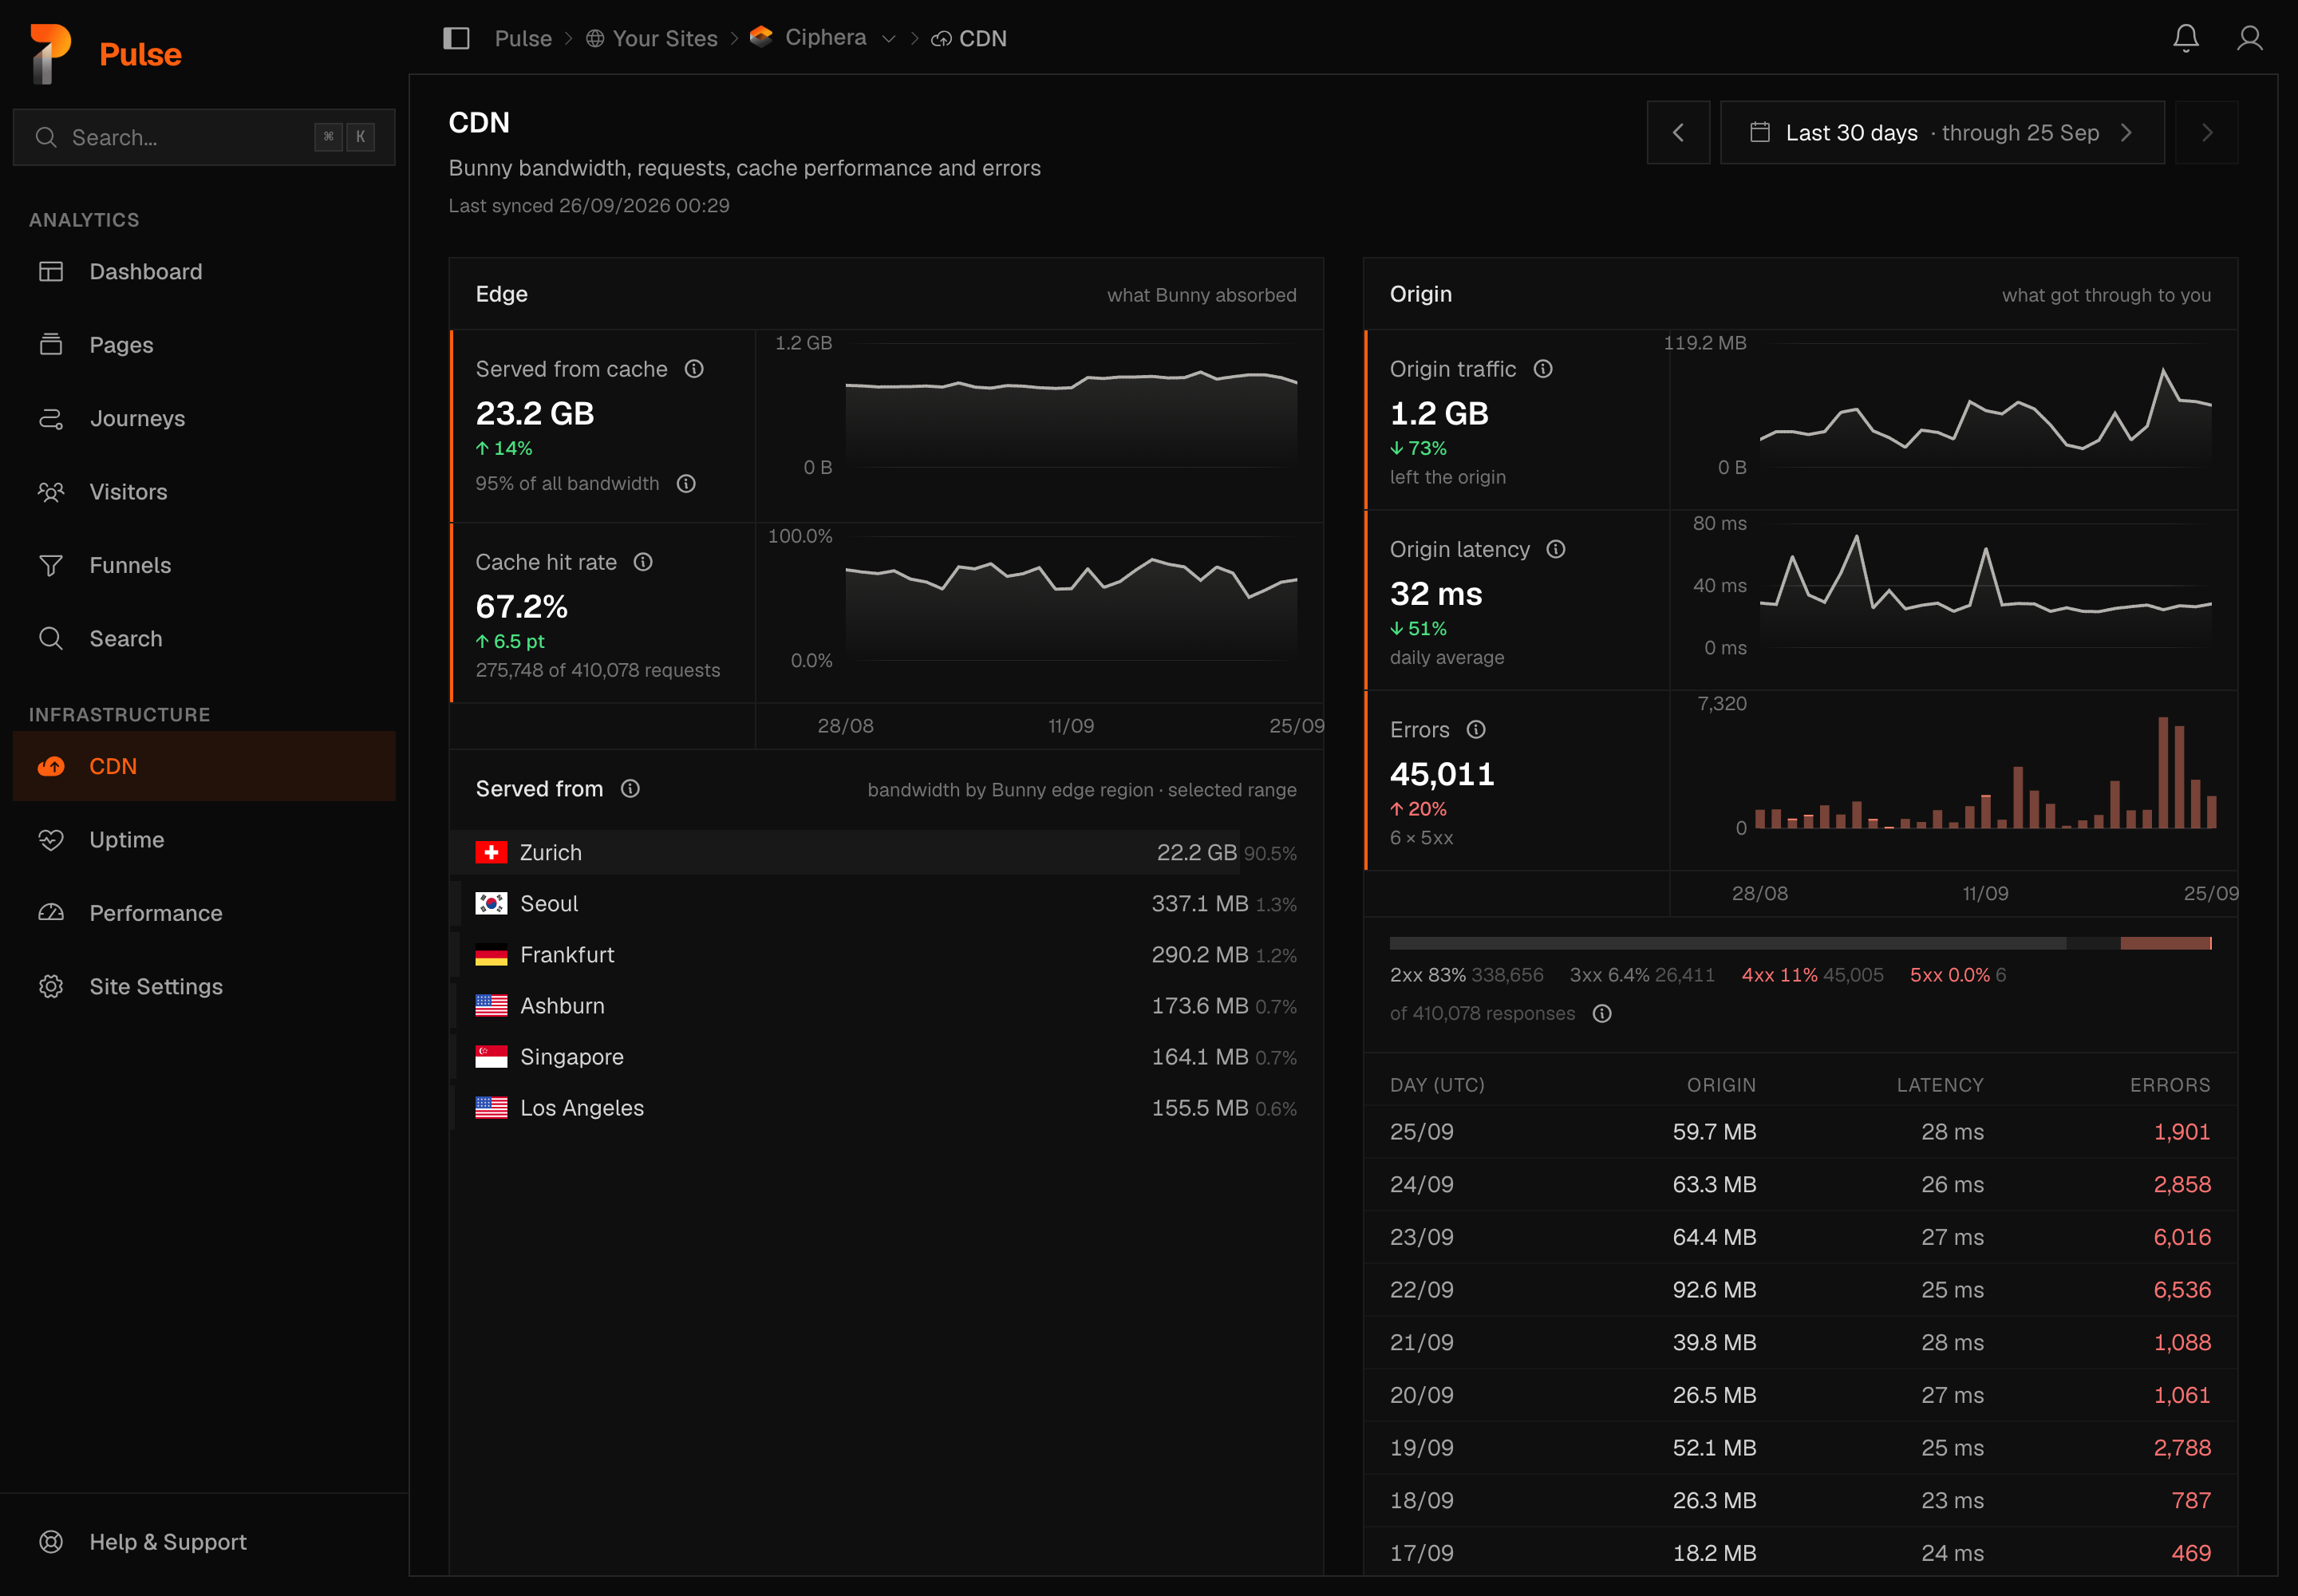
Task: Open Help & Support
Action: (204, 1542)
